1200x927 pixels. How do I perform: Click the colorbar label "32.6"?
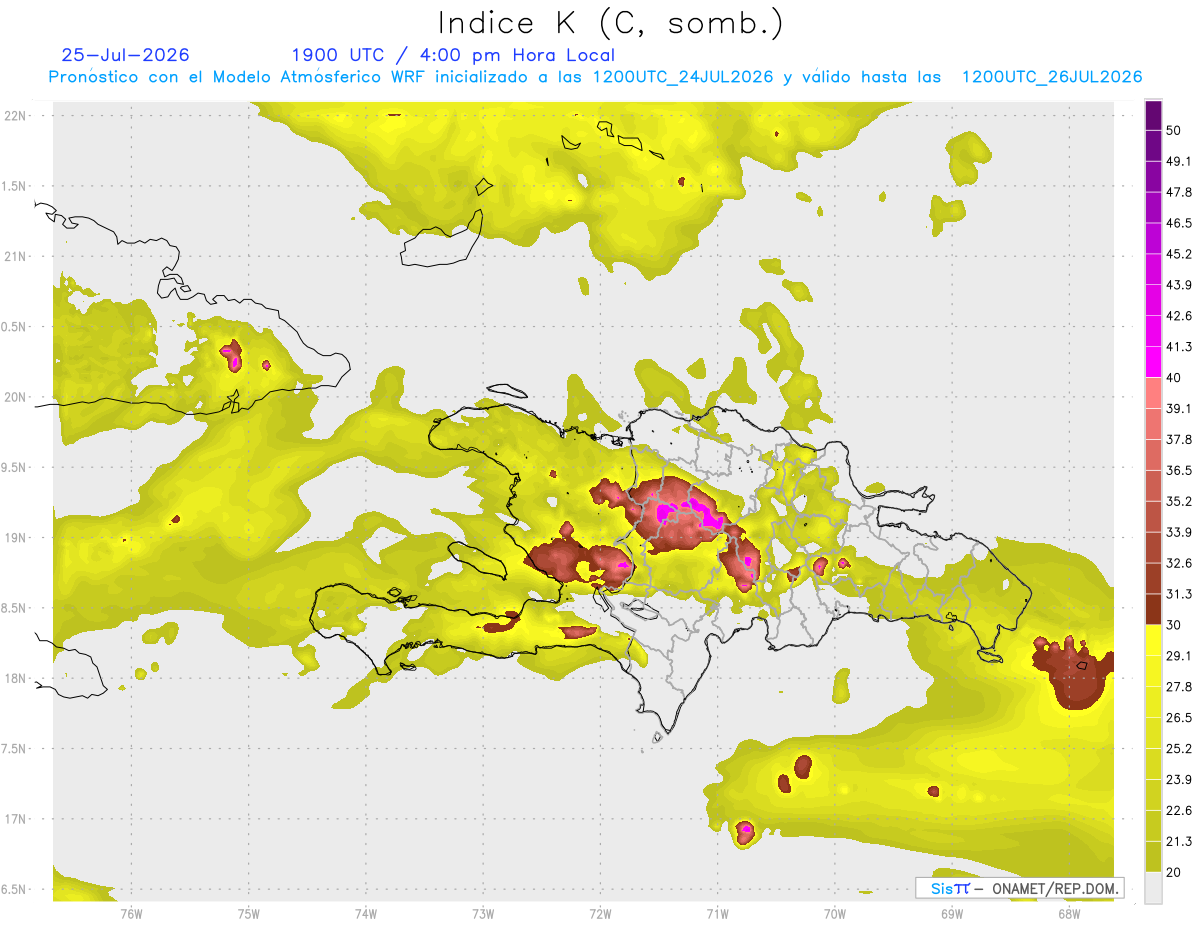coord(1178,563)
